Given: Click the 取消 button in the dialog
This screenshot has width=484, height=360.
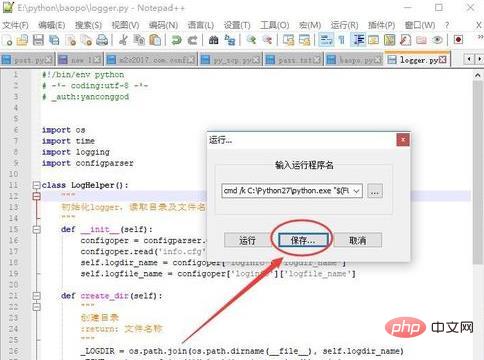Looking at the screenshot, I should (358, 240).
